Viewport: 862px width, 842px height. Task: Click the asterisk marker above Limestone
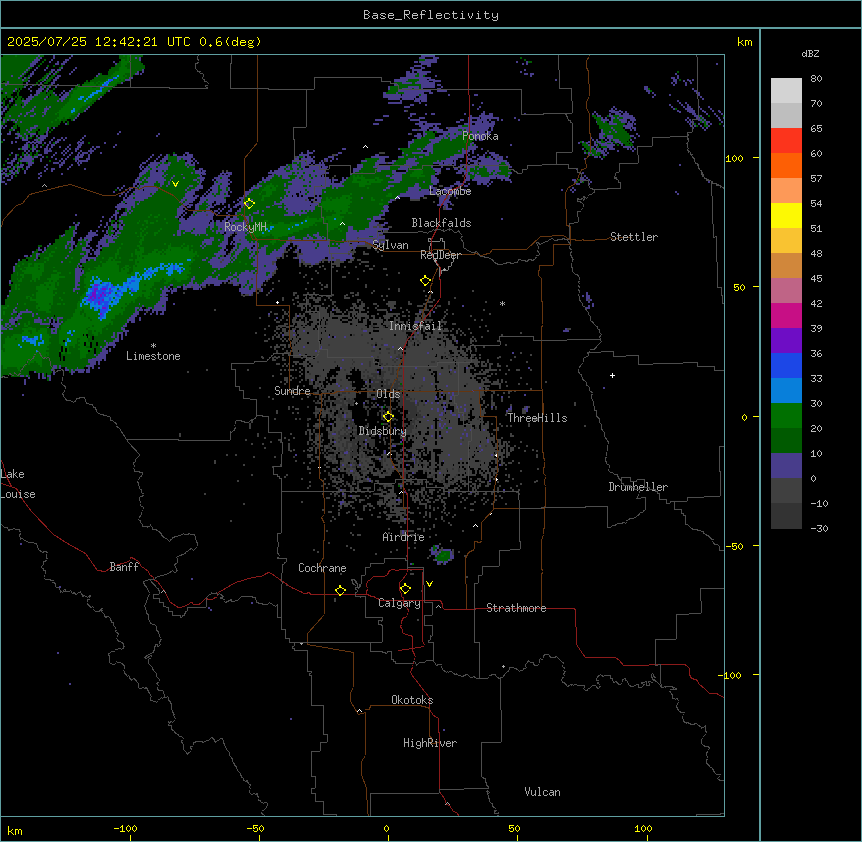(153, 346)
